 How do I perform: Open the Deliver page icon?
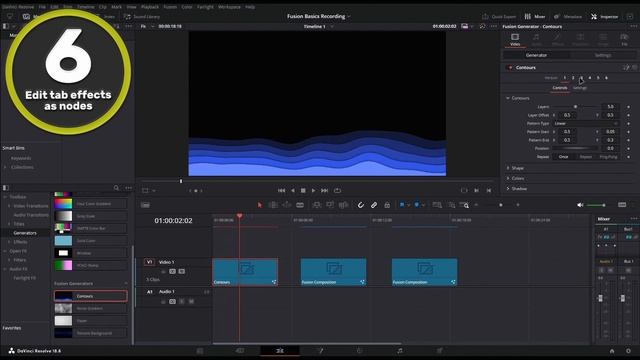(x=440, y=351)
